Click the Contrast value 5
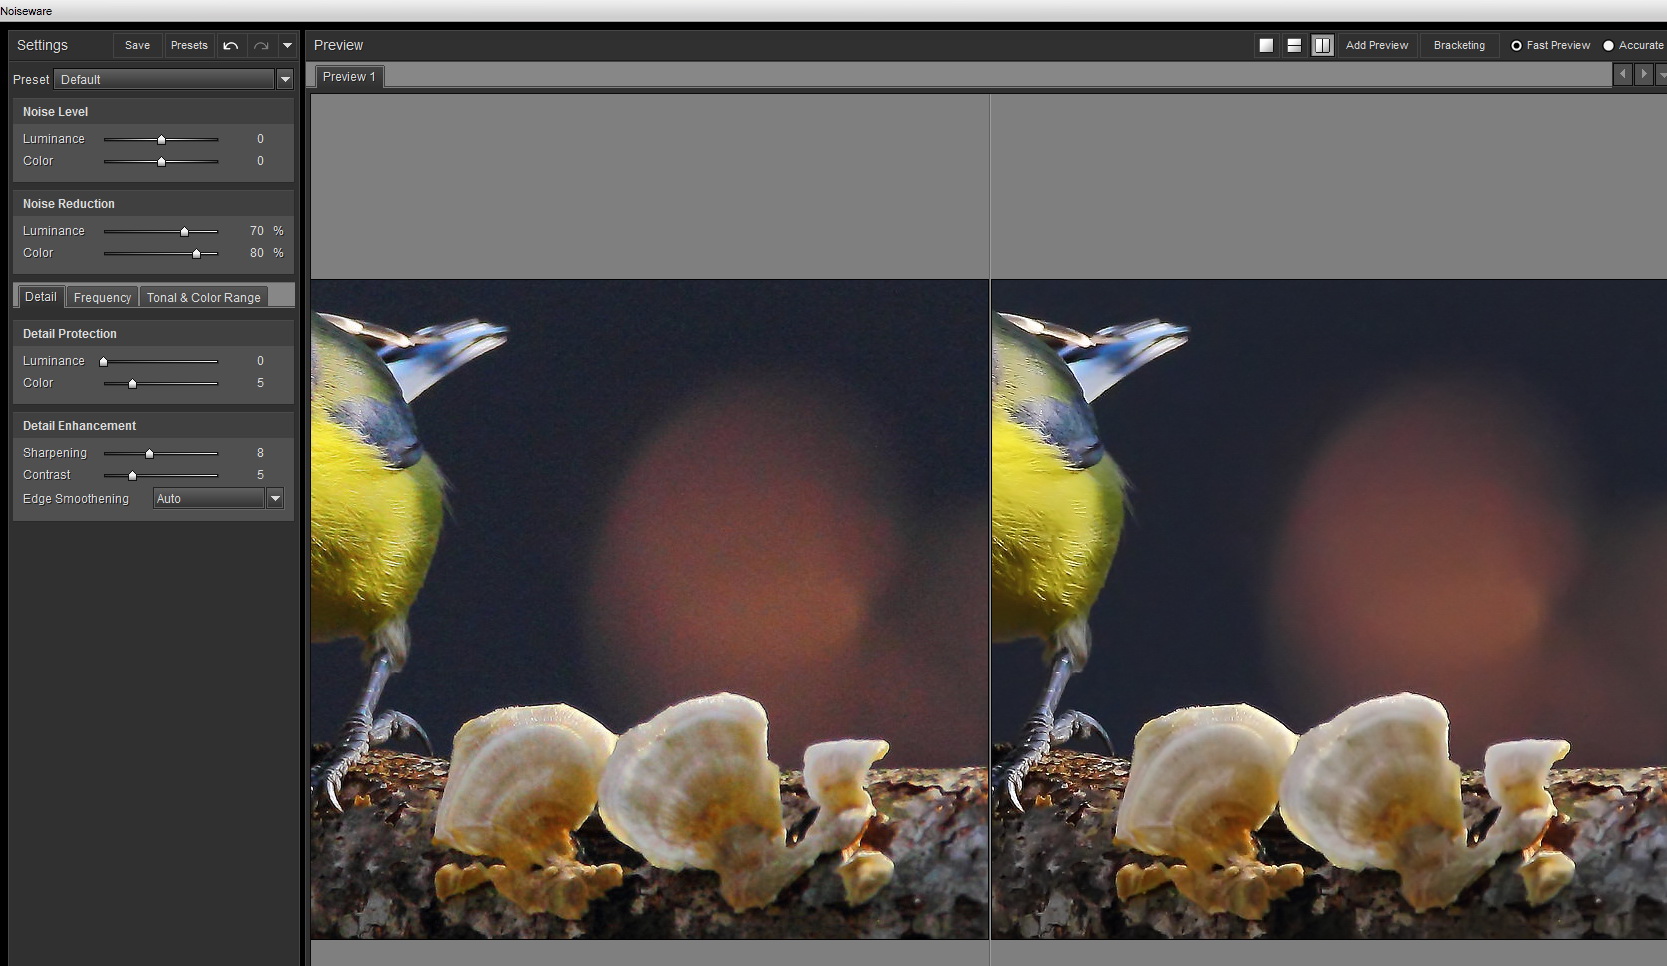The height and width of the screenshot is (966, 1667). pyautogui.click(x=260, y=475)
